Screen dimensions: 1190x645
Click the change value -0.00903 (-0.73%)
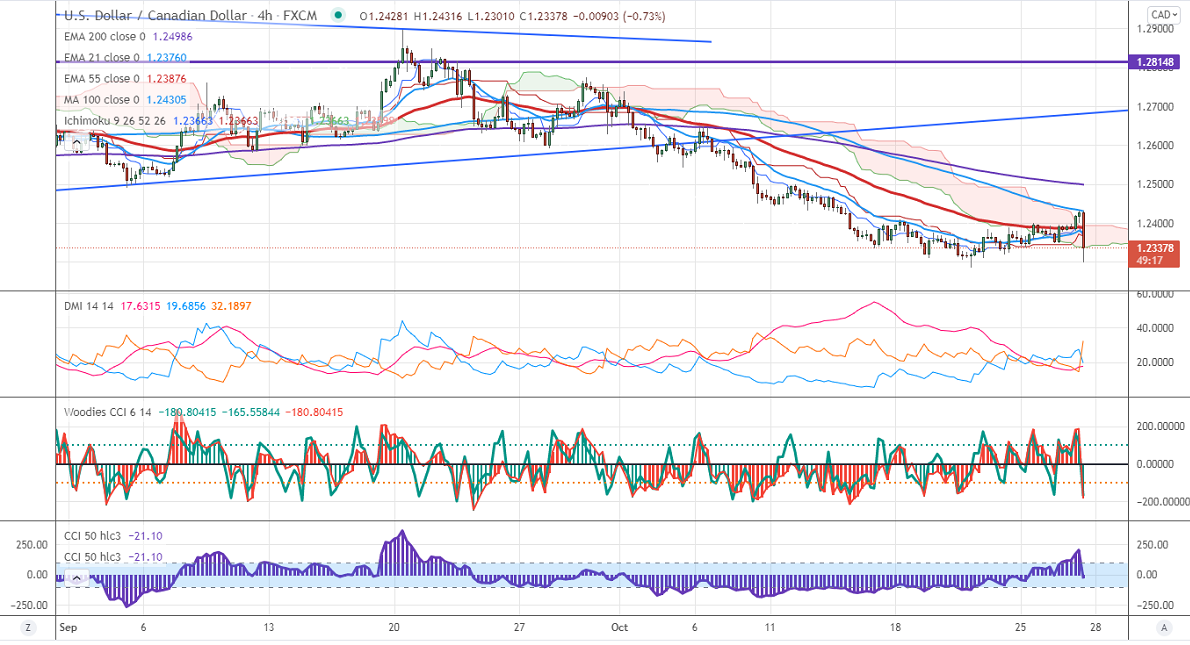[x=619, y=16]
